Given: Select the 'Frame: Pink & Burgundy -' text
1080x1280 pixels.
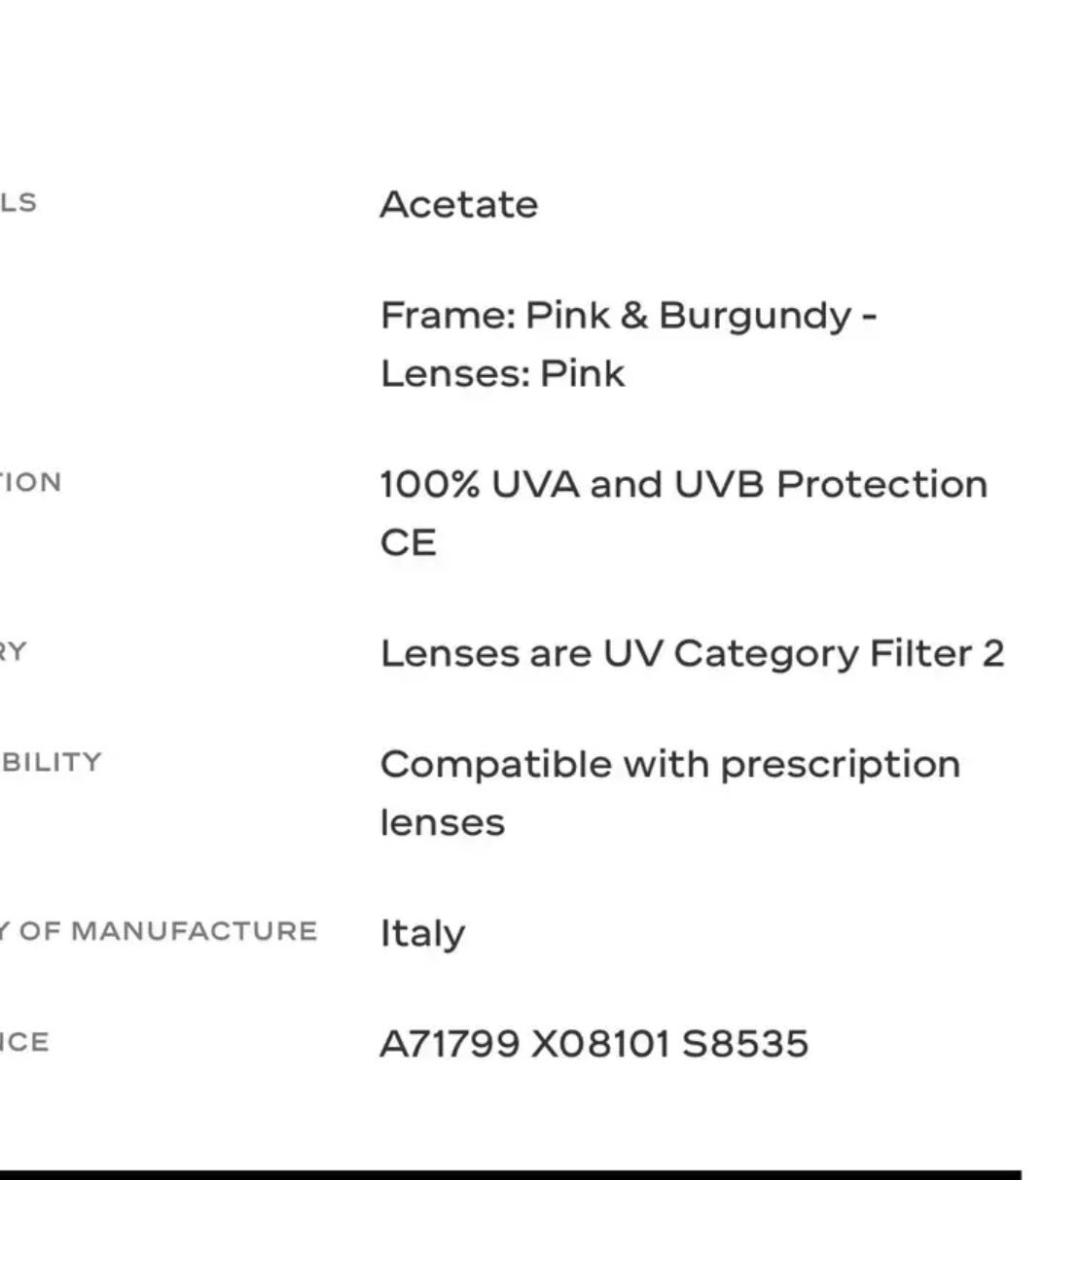Looking at the screenshot, I should point(629,315).
